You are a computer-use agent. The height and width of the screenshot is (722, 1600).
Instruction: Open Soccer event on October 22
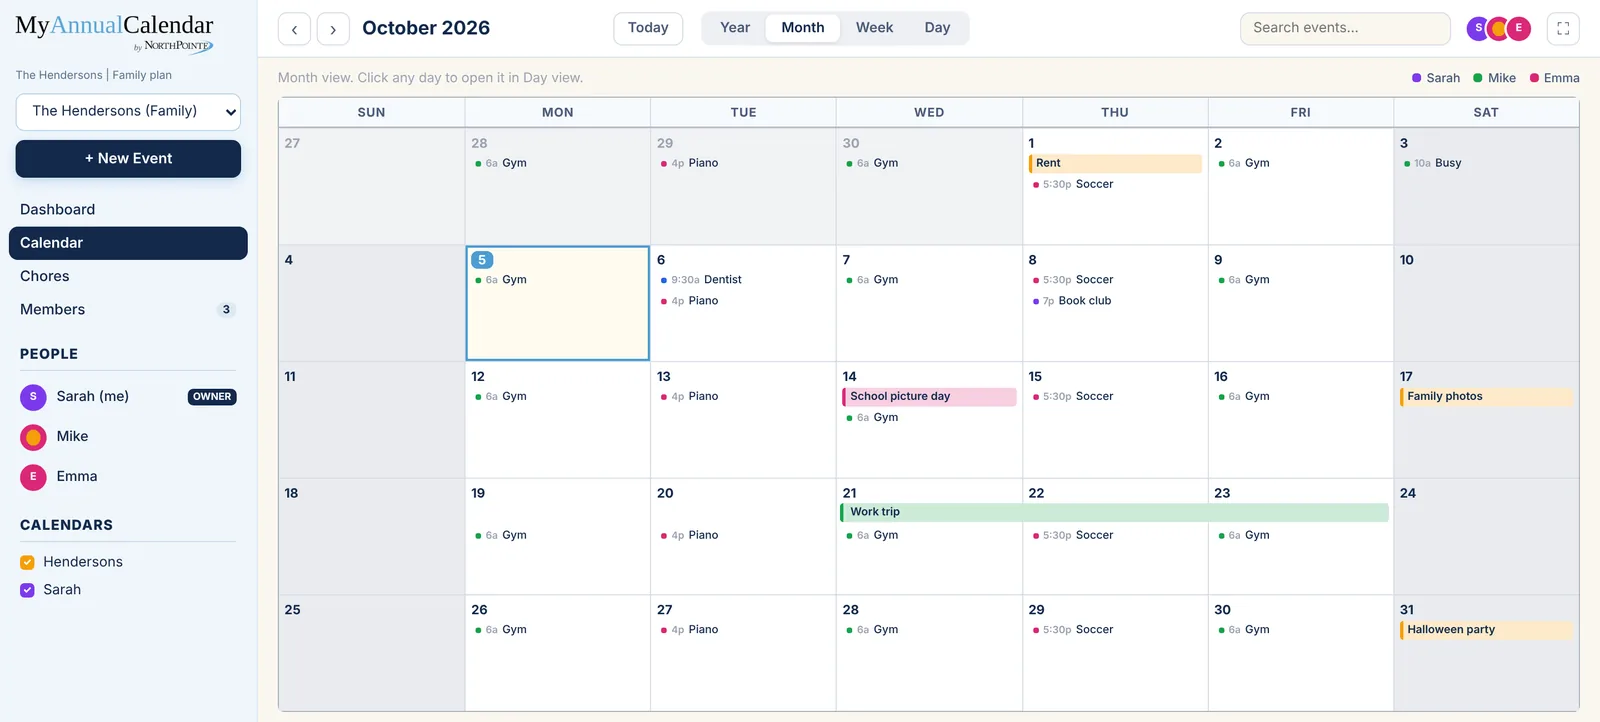pyautogui.click(x=1073, y=536)
